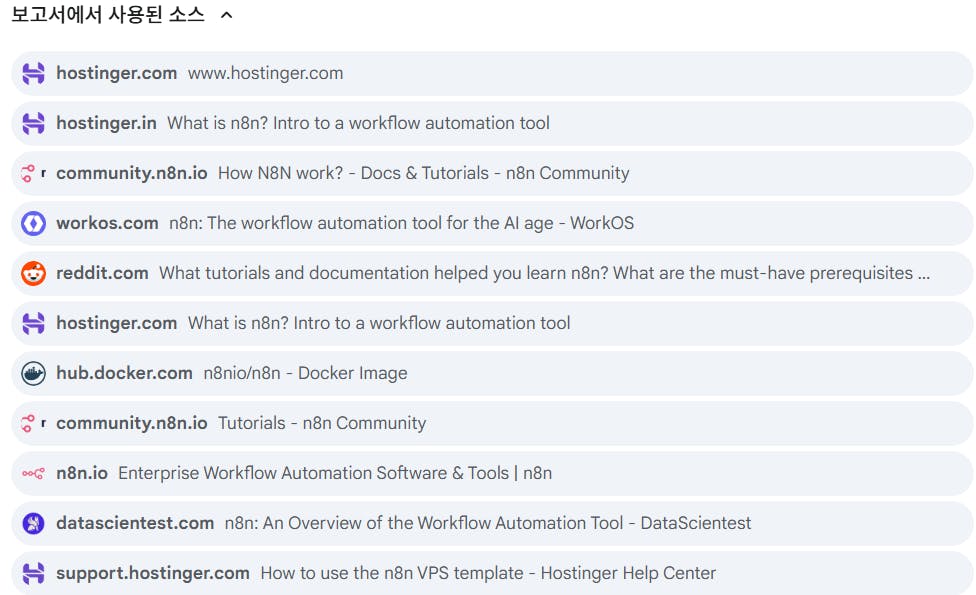Screen dimensions: 976x595
Task: Open the n8nio/n8n Docker Image source
Action: click(305, 373)
